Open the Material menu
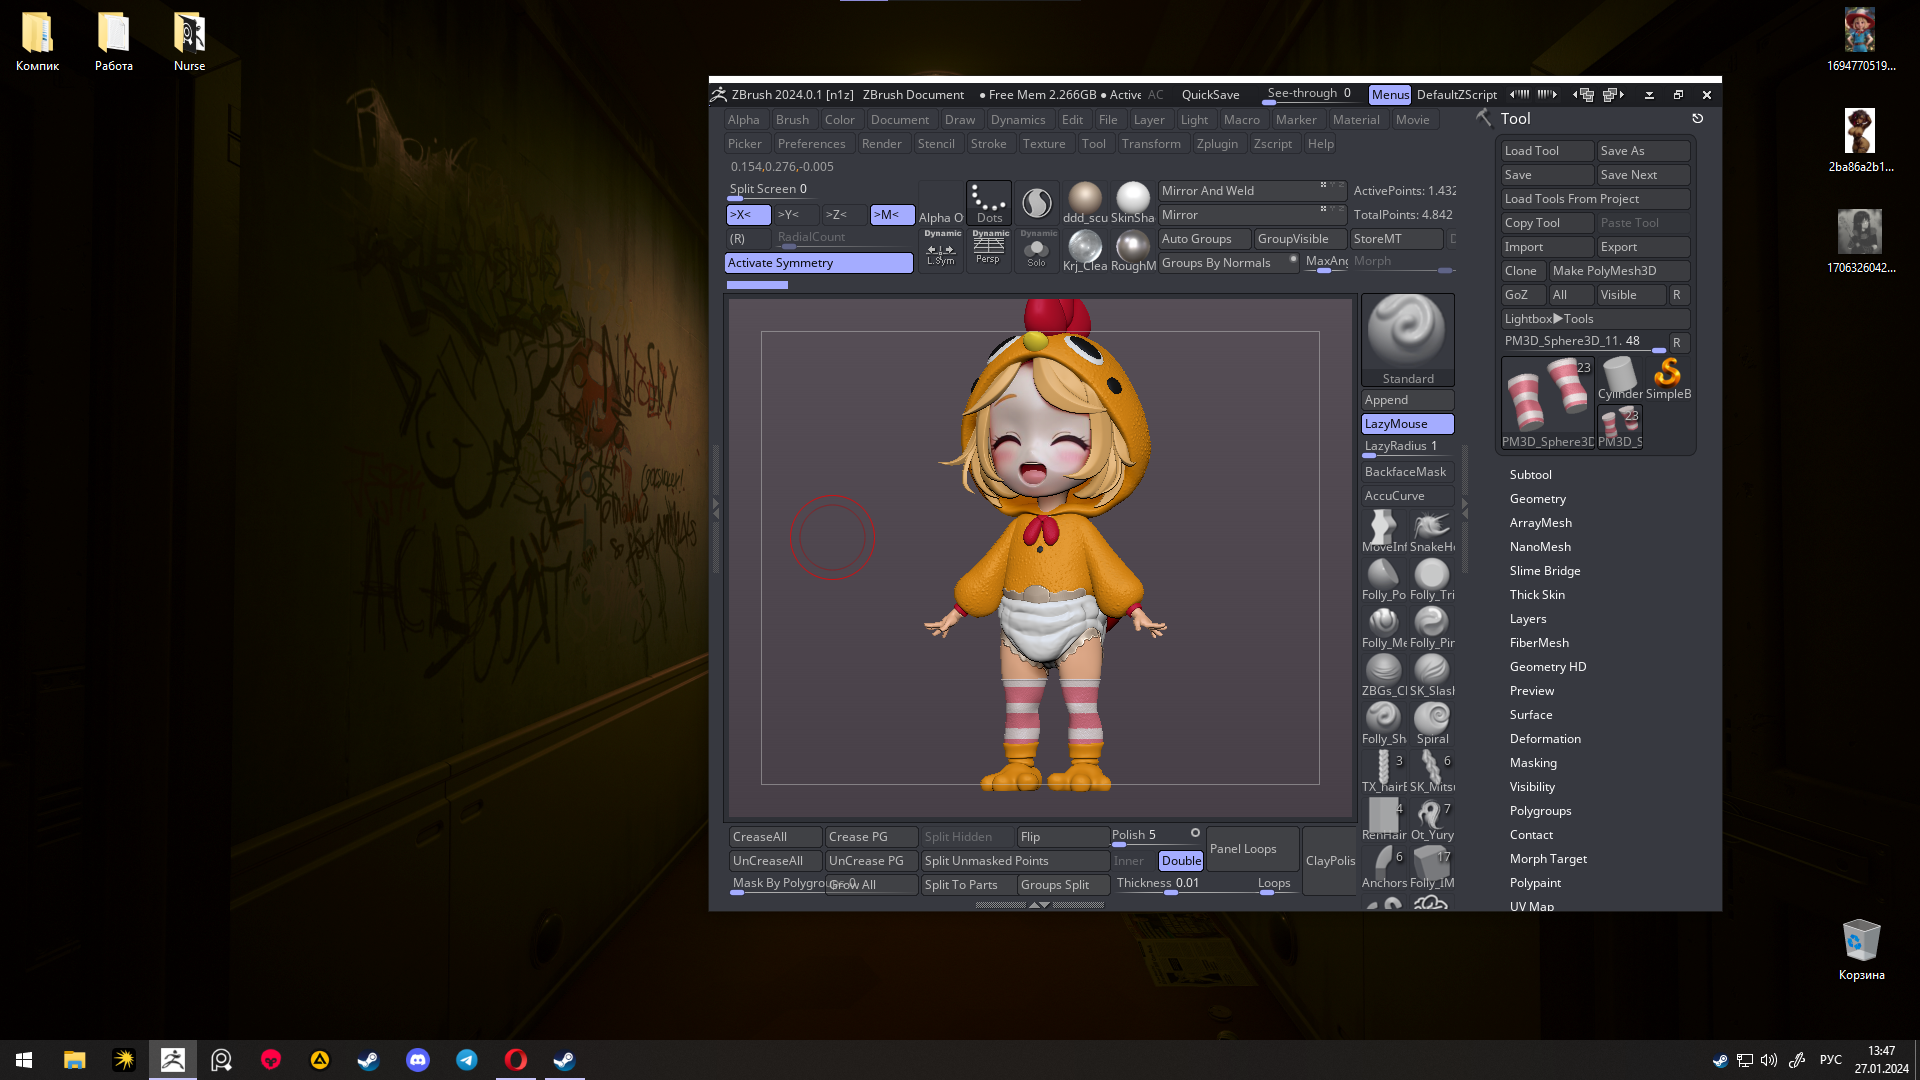This screenshot has height=1080, width=1920. (x=1356, y=120)
